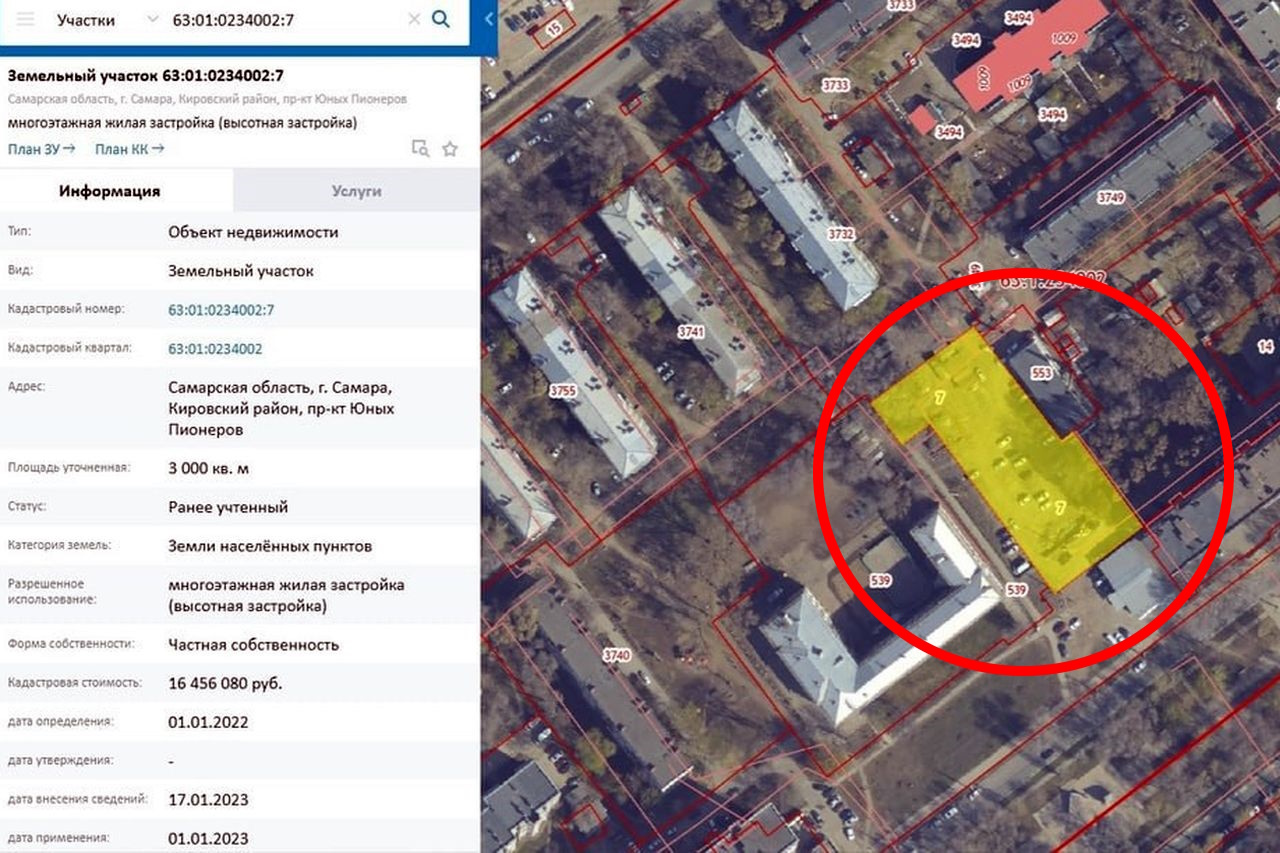Click parcel 3732 building on the map
Screen dimensions: 1280x853
click(795, 205)
